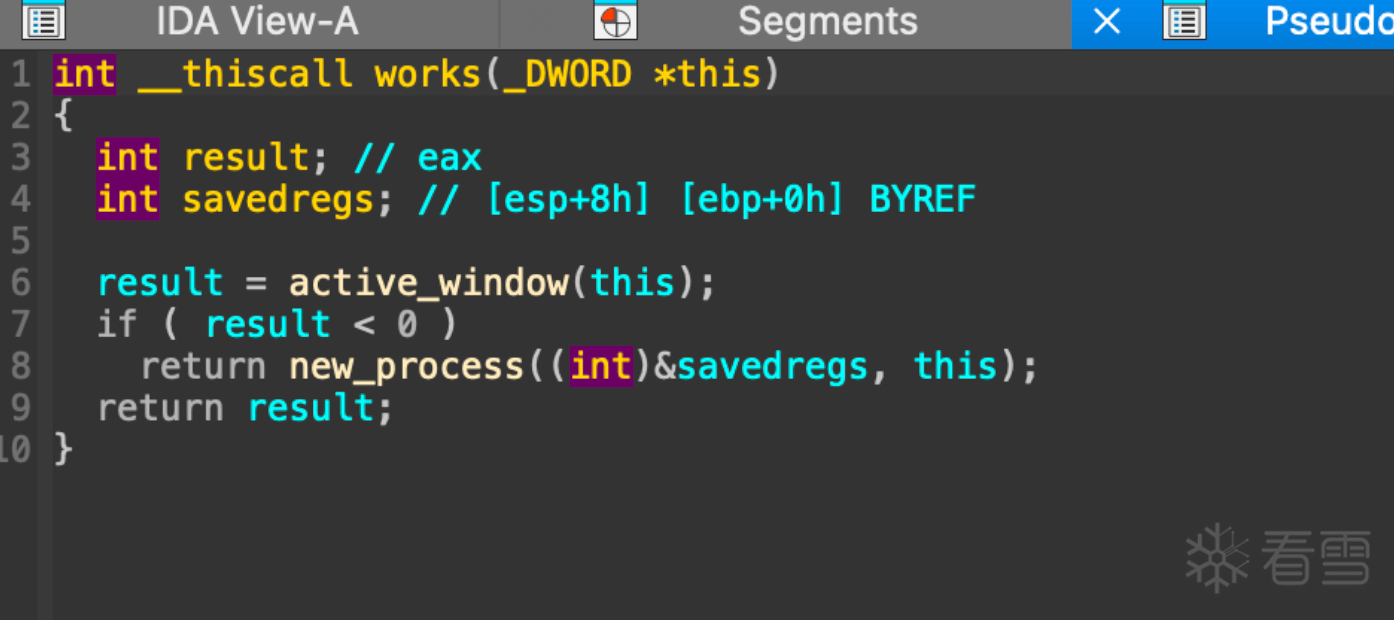Click the // eax comment
Viewport: 1394px width, 620px height.
coord(418,158)
